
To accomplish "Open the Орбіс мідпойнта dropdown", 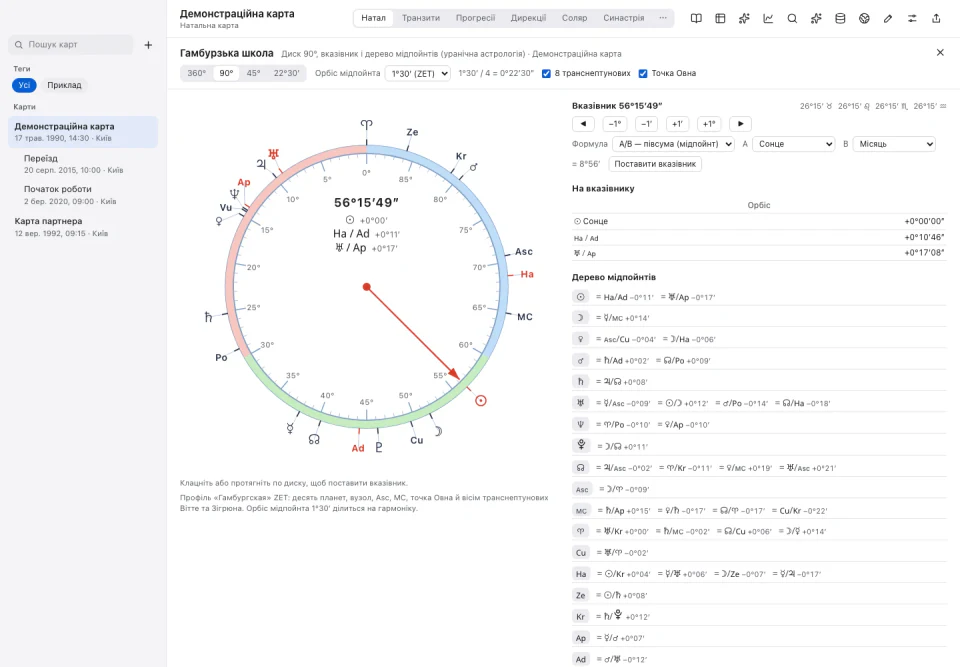I will [x=418, y=73].
